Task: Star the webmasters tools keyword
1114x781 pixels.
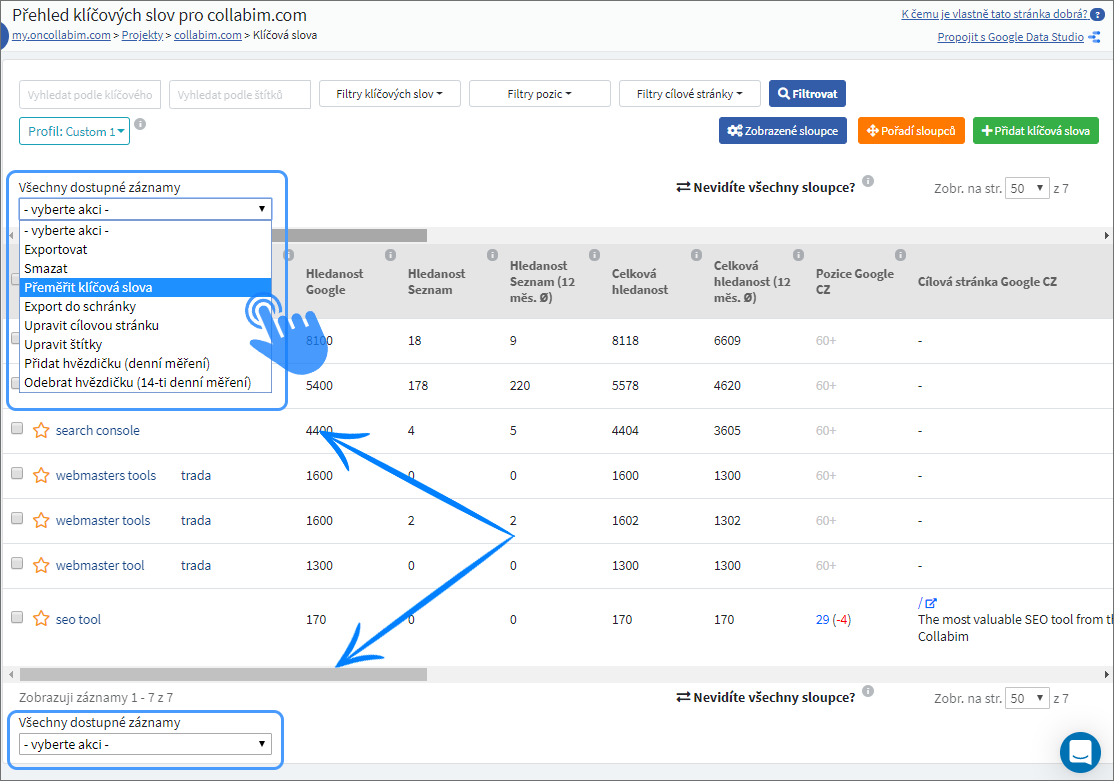Action: [41, 475]
